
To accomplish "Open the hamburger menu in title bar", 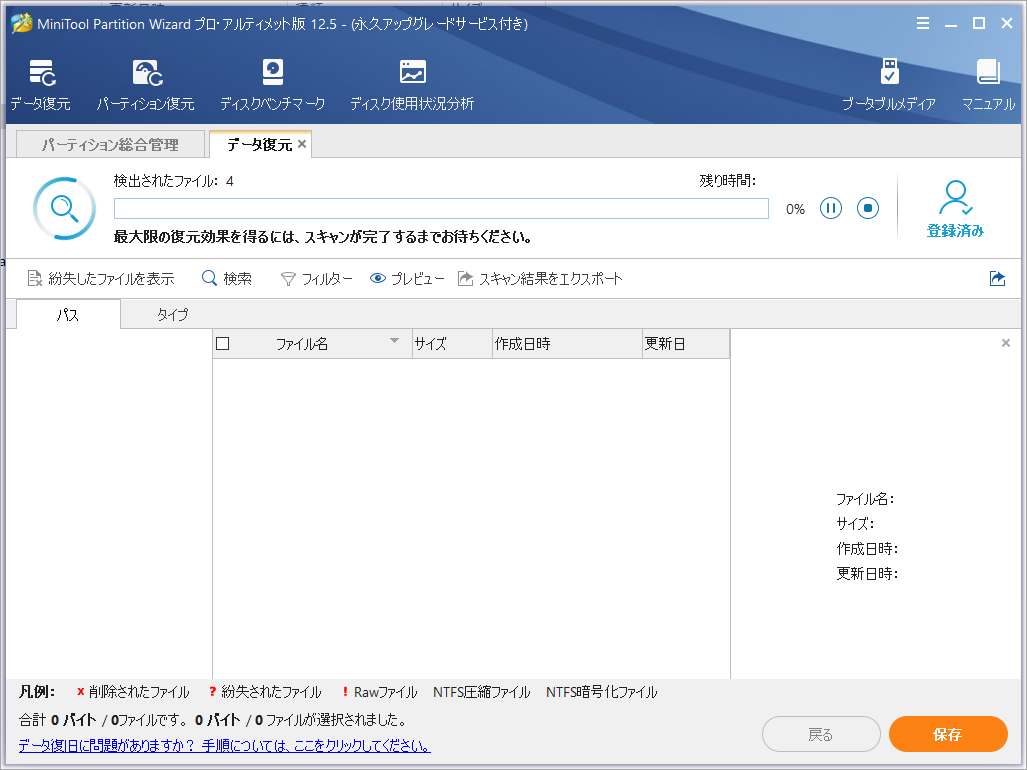I will (922, 22).
